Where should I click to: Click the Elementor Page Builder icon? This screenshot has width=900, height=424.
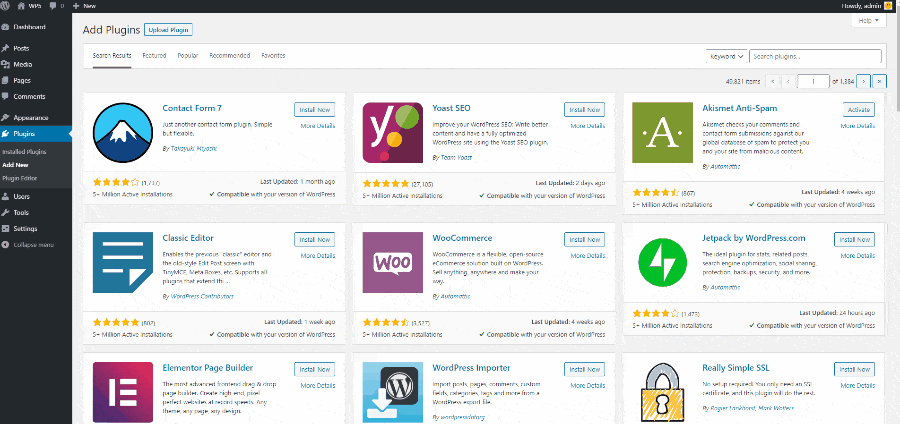pyautogui.click(x=123, y=392)
